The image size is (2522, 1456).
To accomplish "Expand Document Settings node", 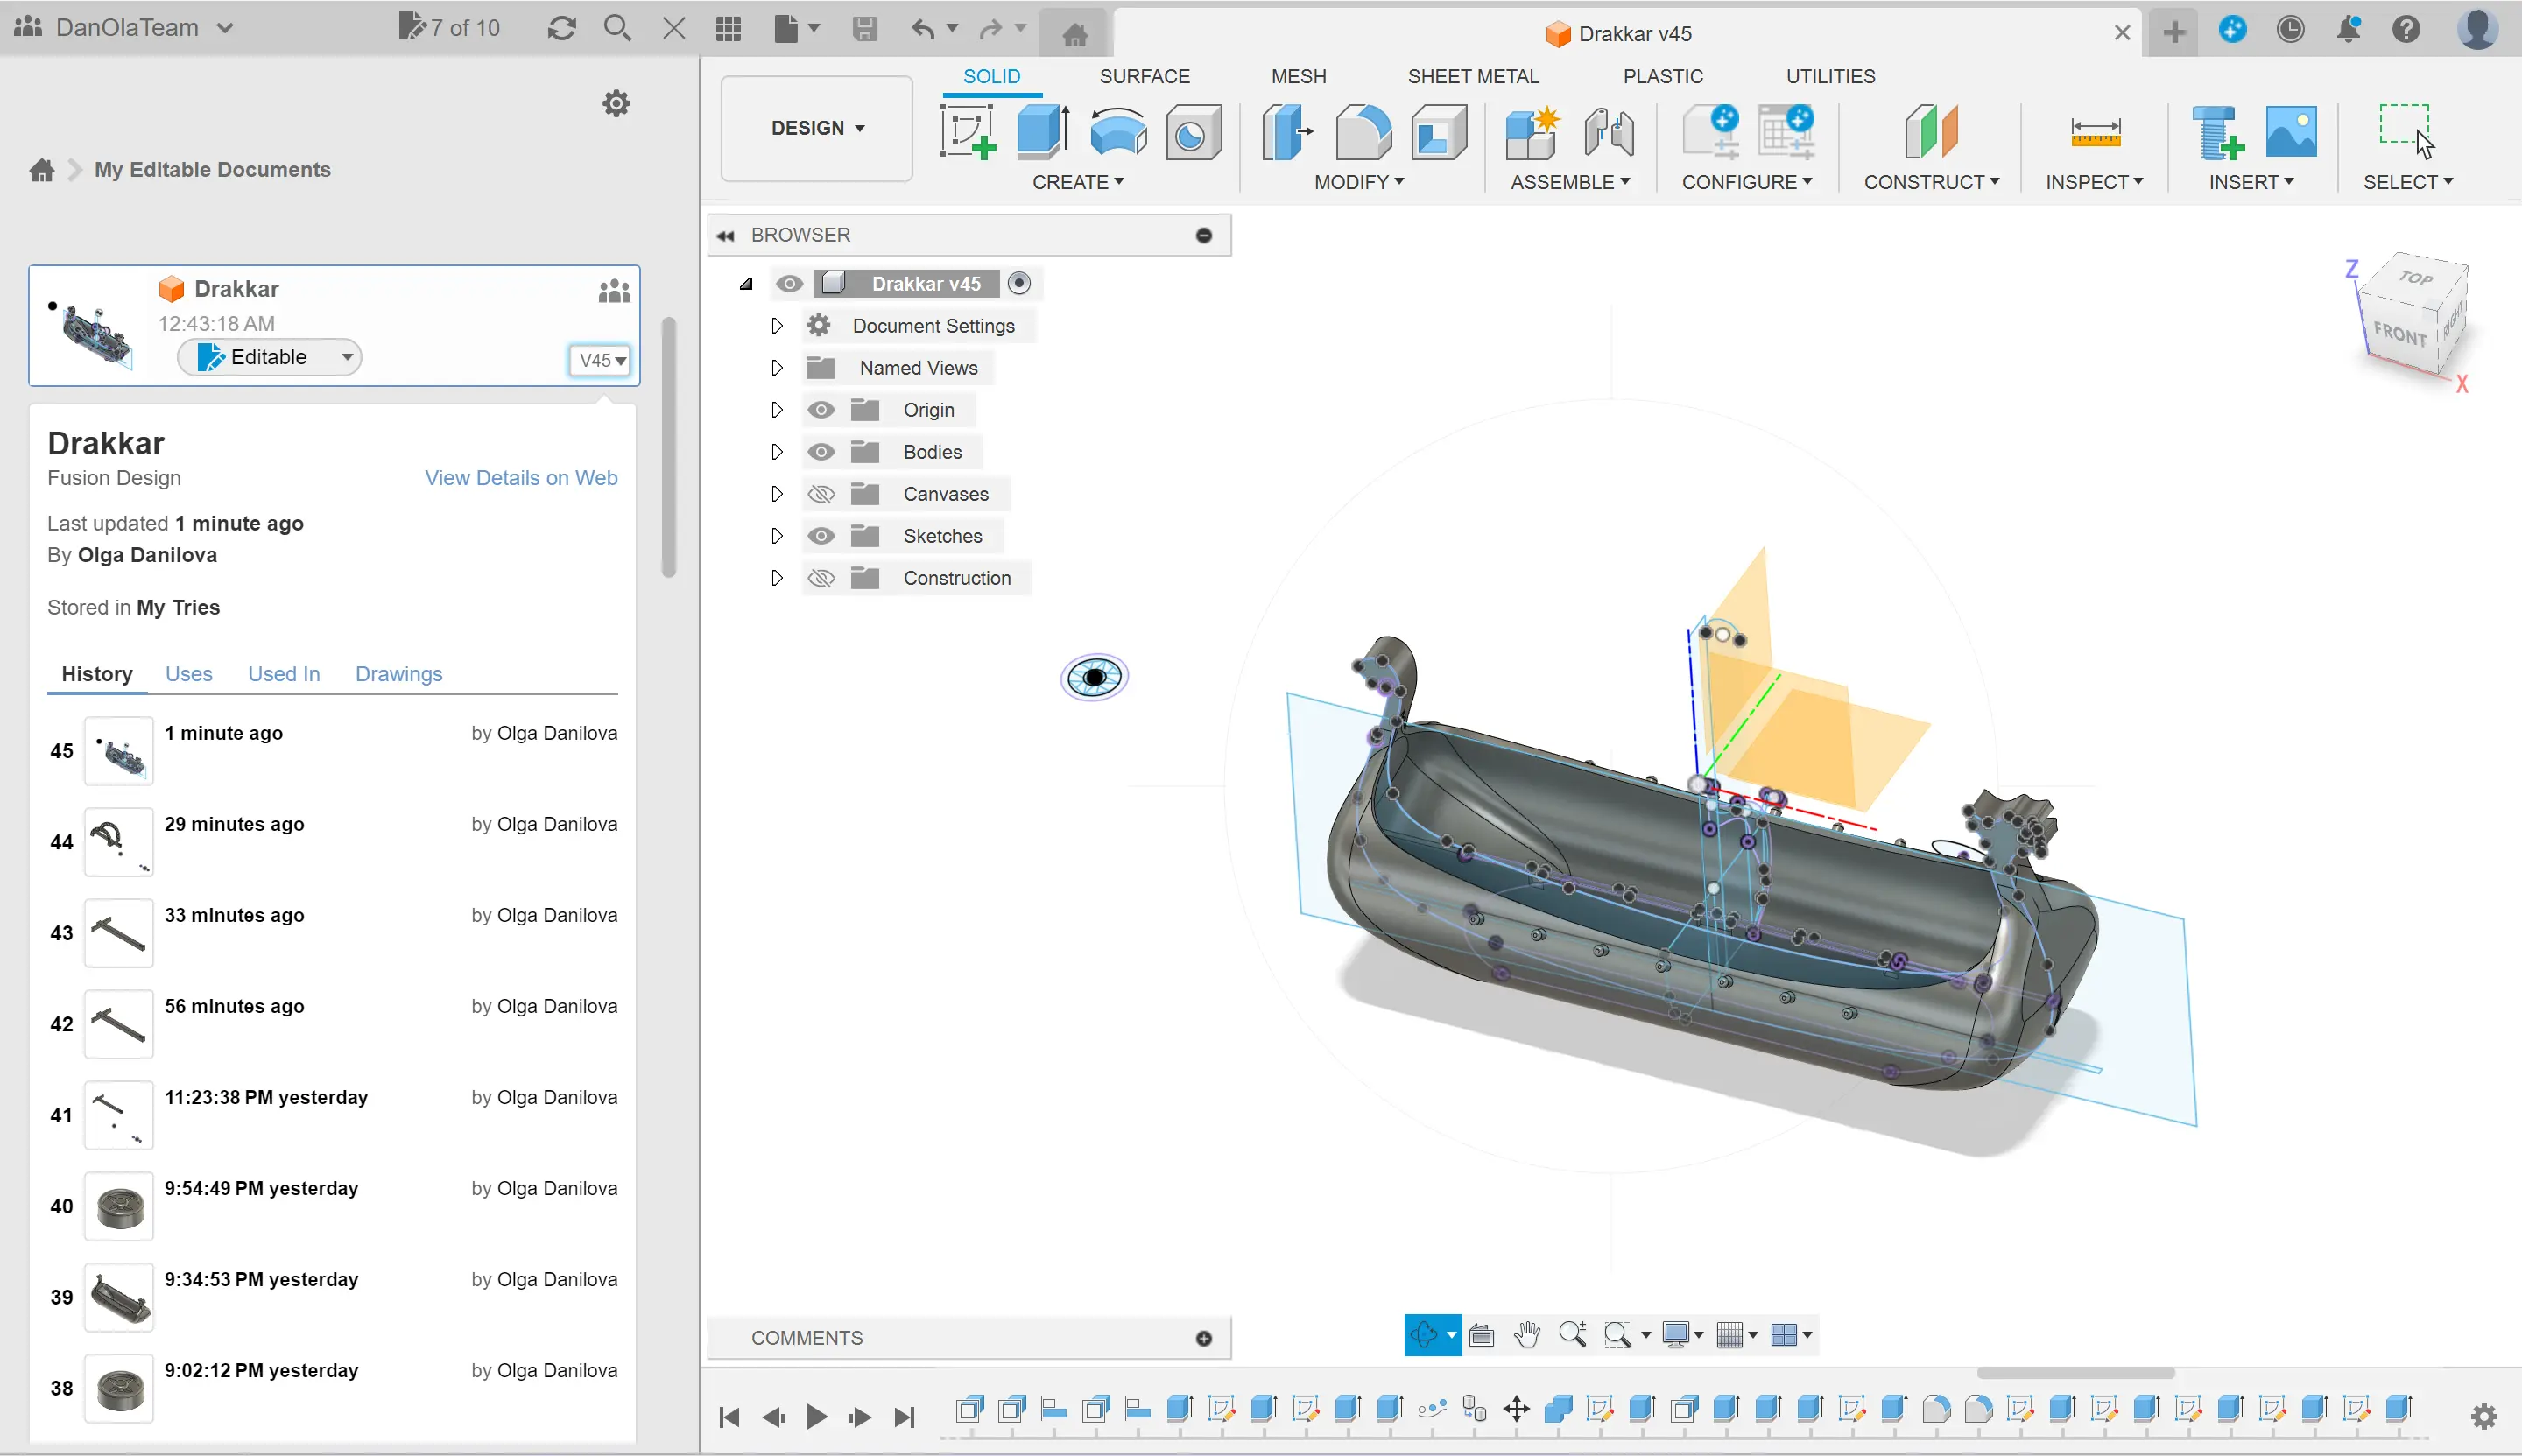I will point(776,326).
